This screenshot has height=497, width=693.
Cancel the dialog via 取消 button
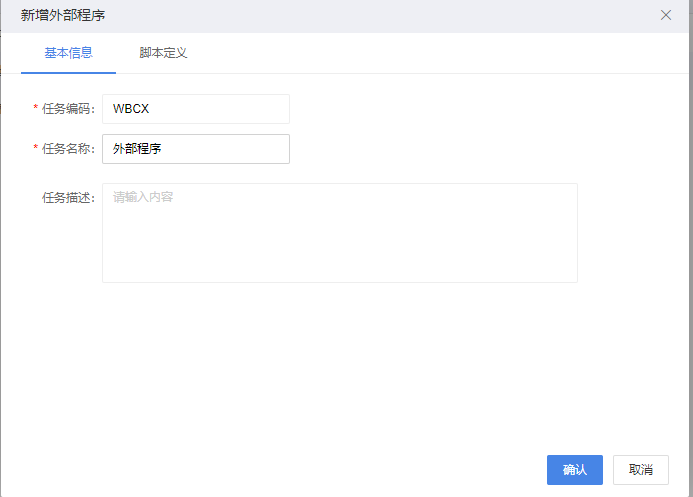pos(640,470)
